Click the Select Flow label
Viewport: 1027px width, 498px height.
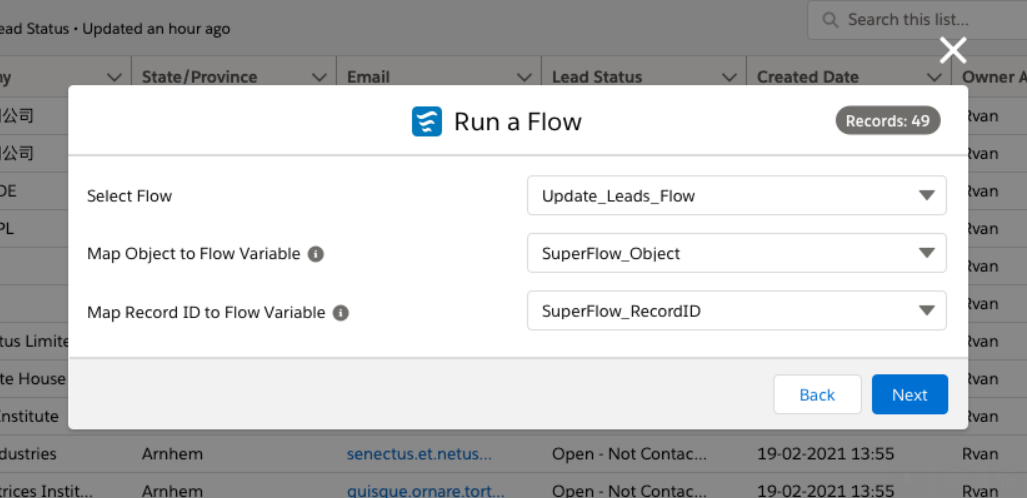129,195
